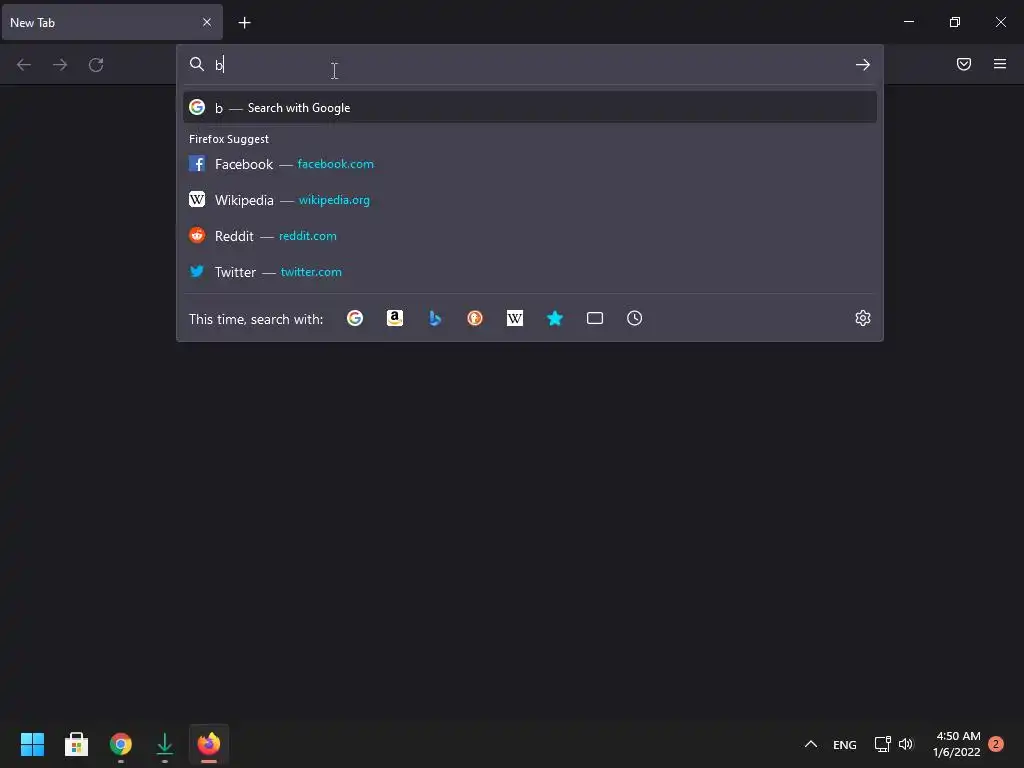
Task: Open Microsoft Store from taskbar
Action: coord(76,744)
